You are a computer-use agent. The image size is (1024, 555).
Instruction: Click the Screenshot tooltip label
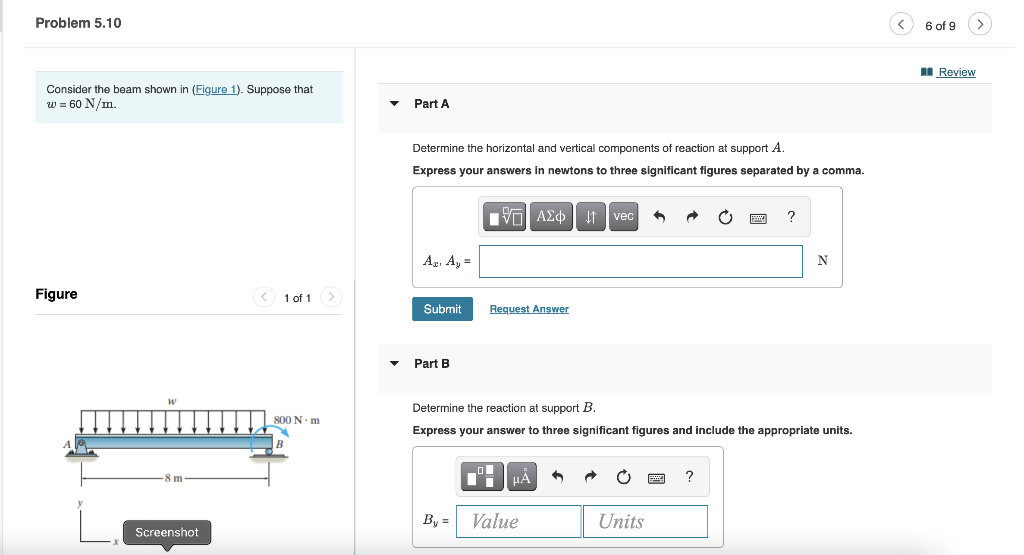coord(167,532)
